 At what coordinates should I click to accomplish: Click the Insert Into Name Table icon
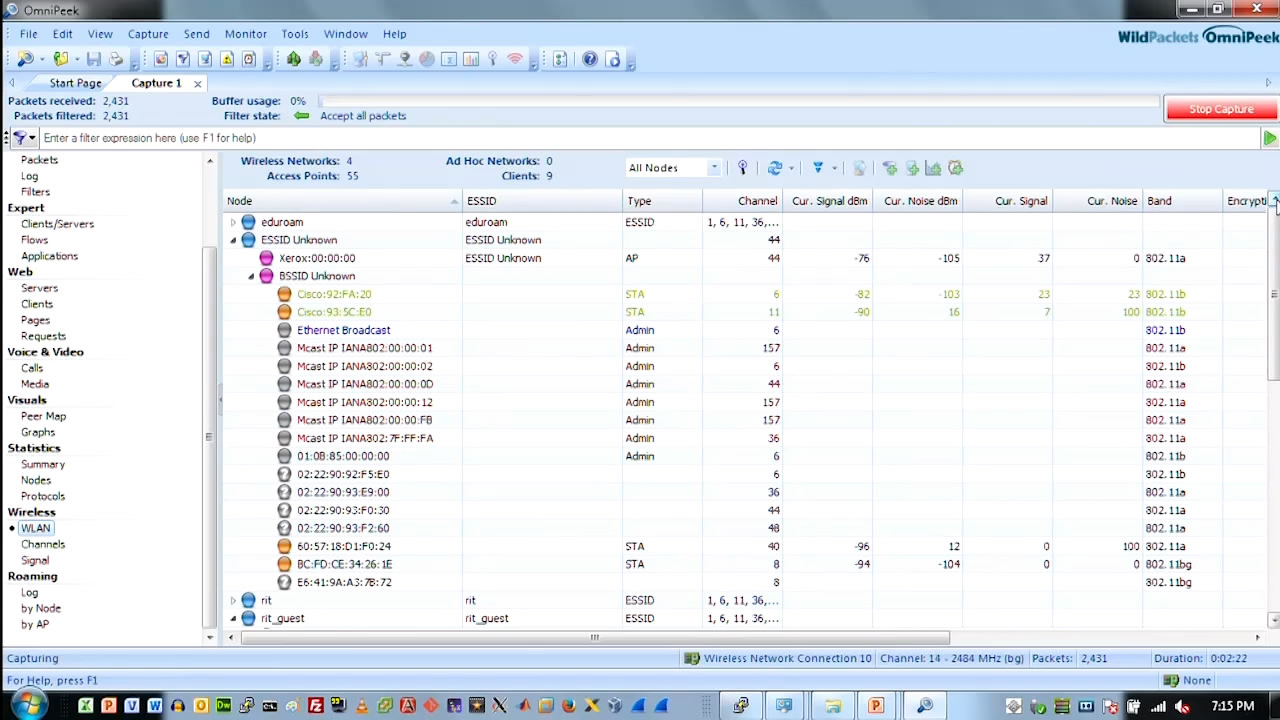[911, 168]
